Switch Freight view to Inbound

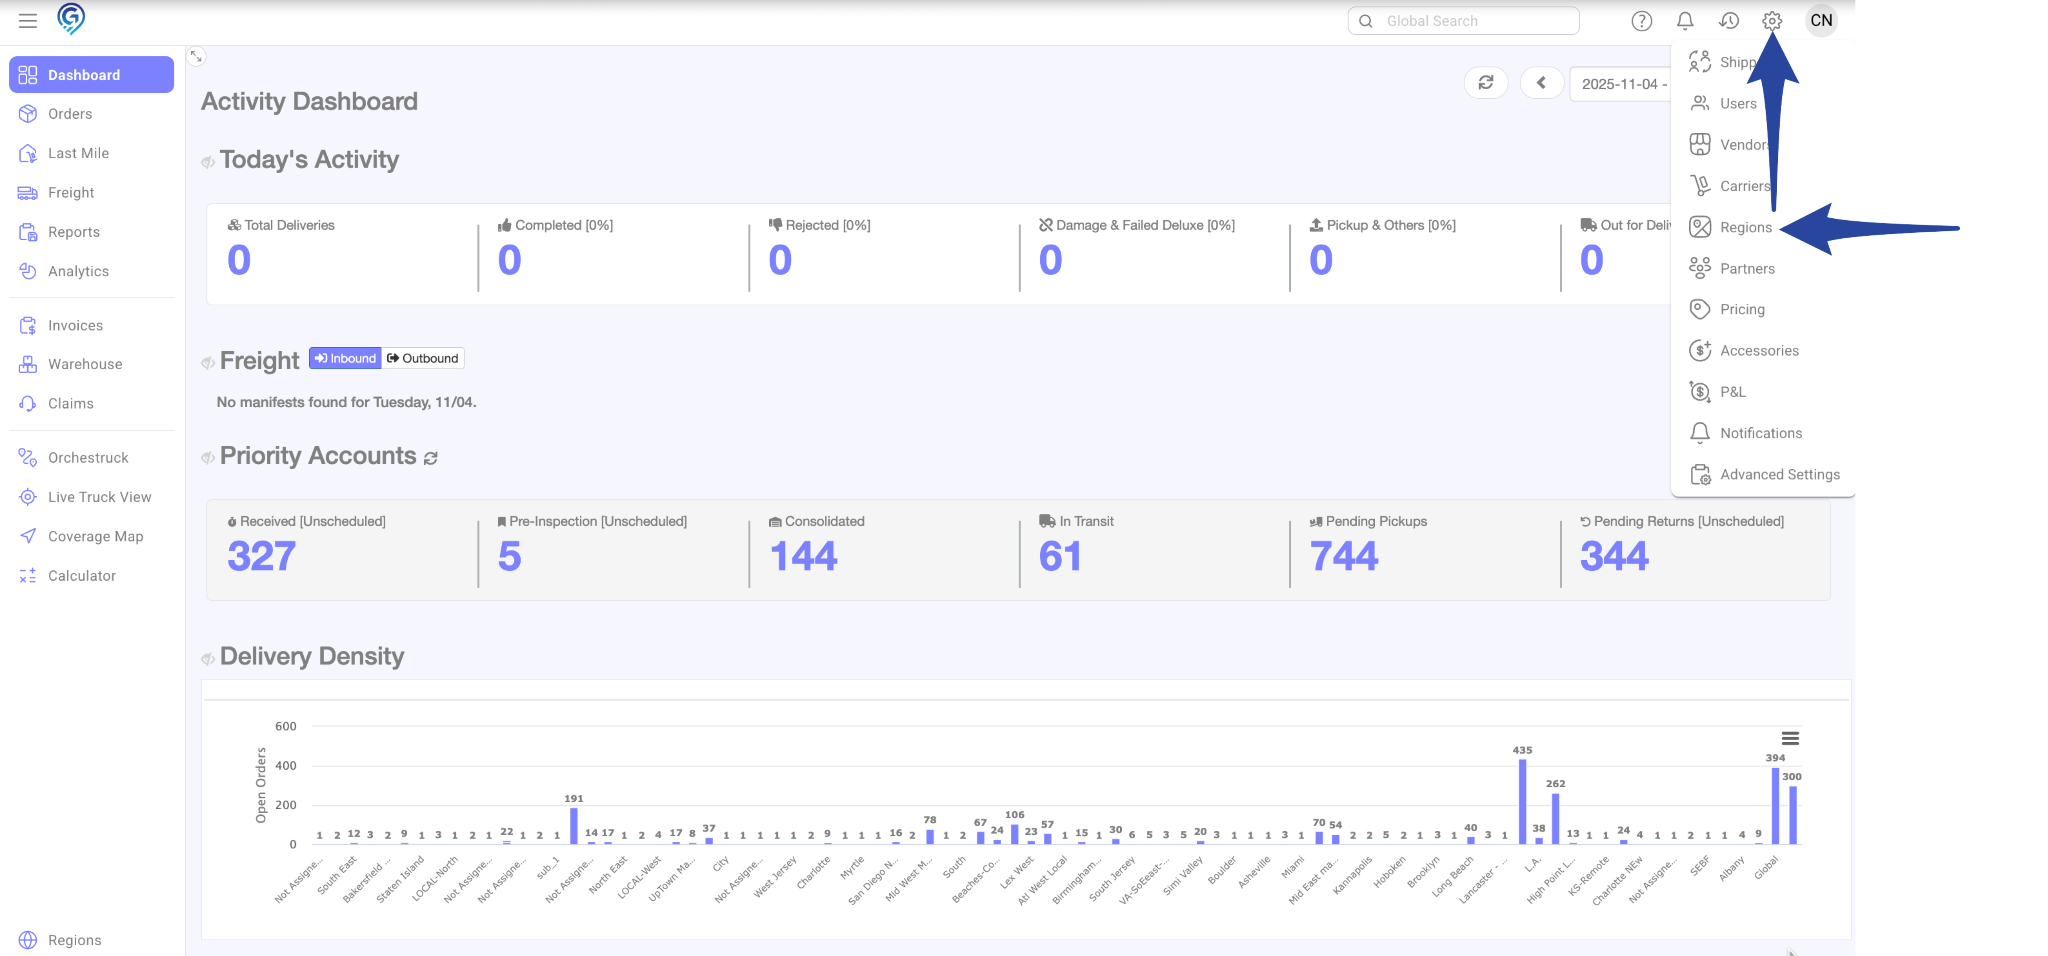[x=345, y=358]
